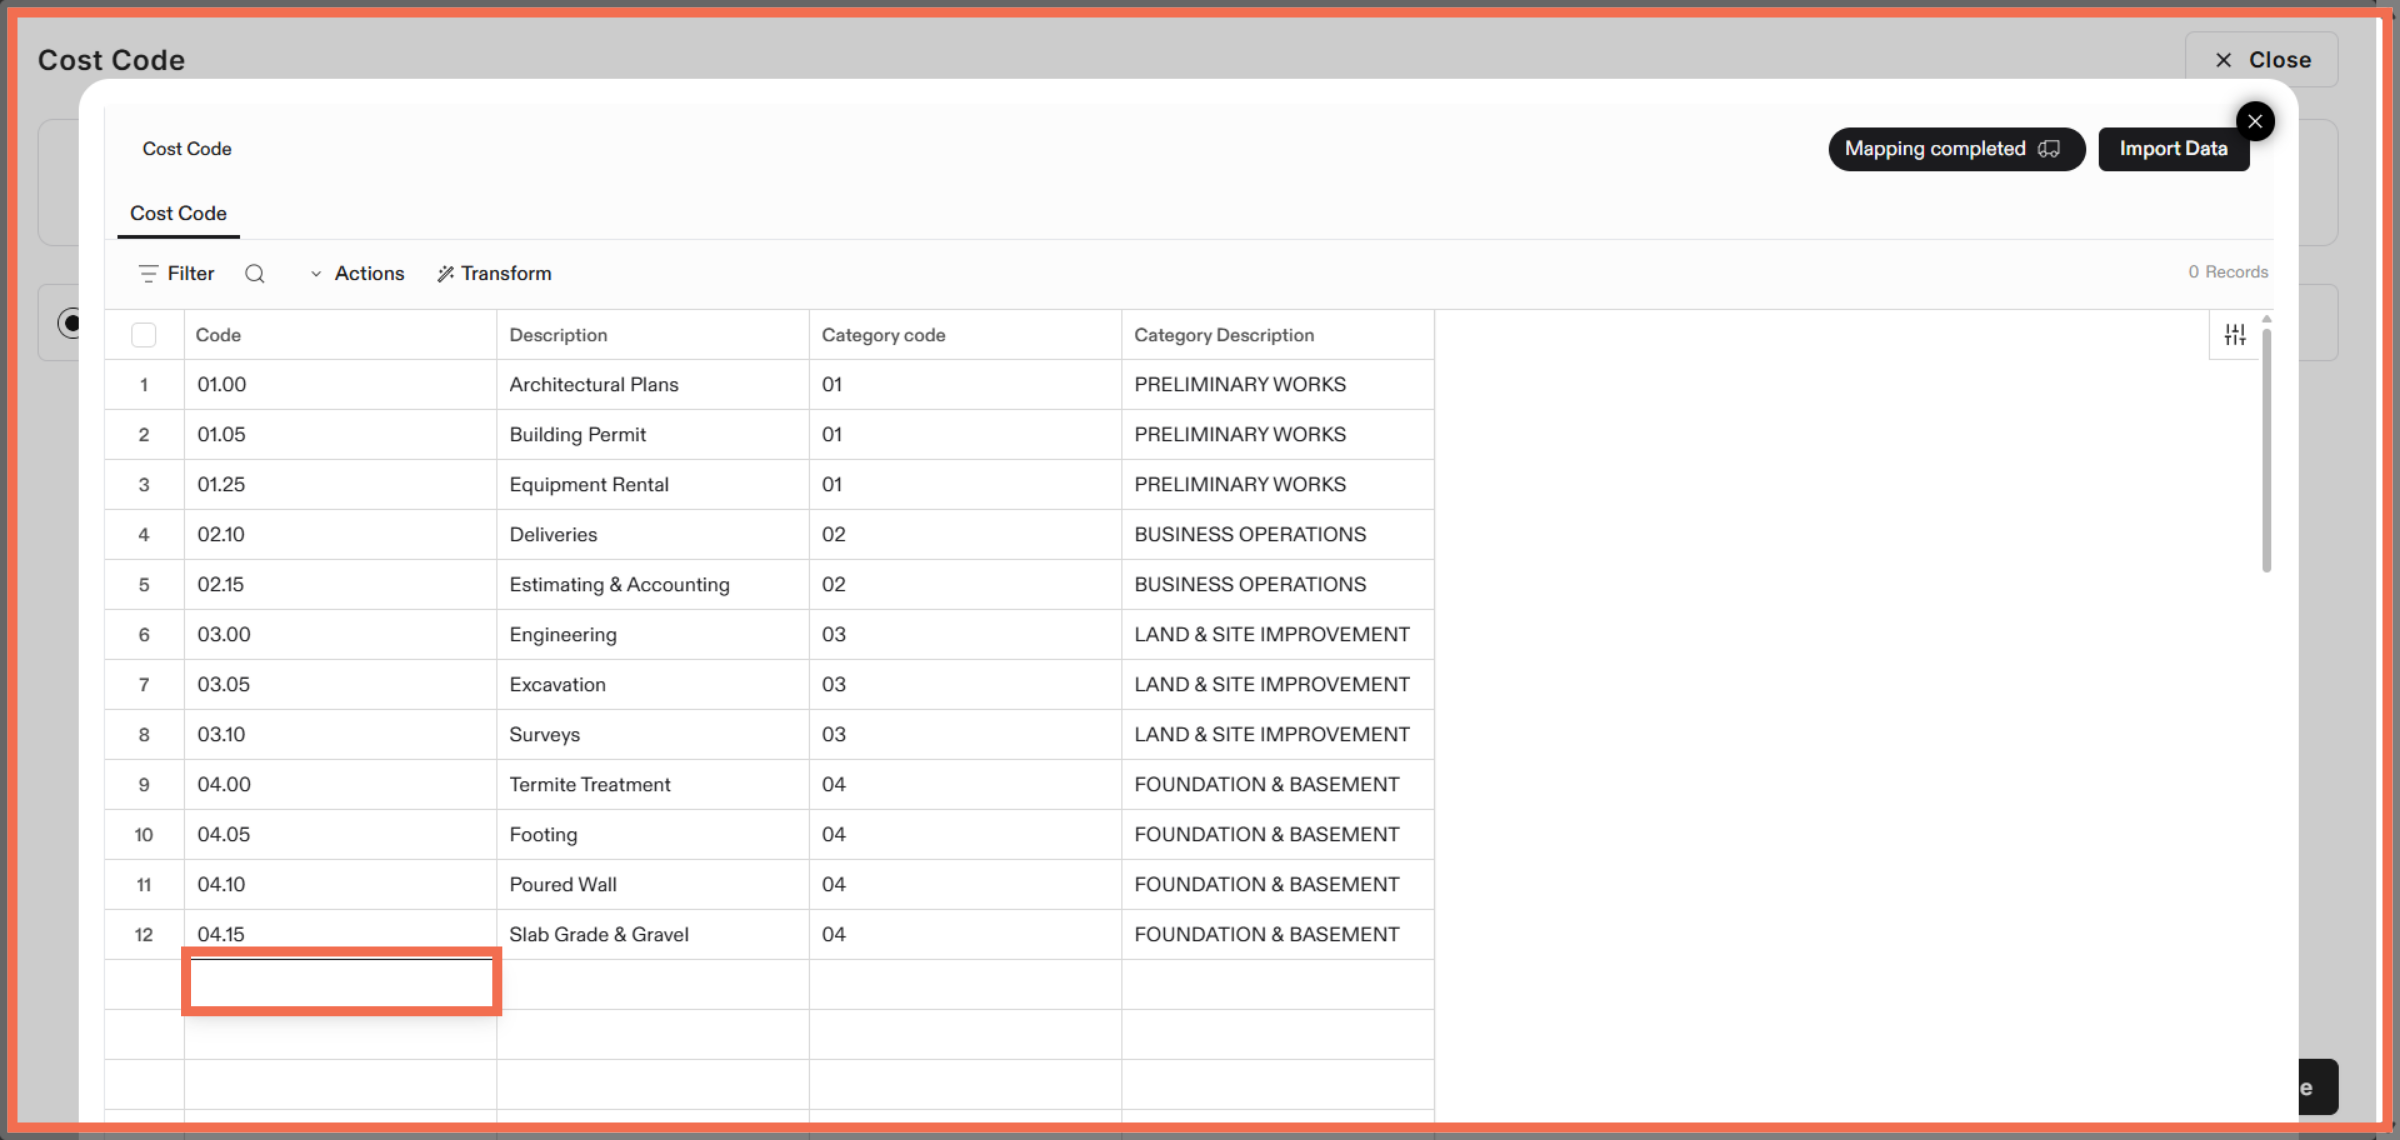Open column settings via the sliders icon
The width and height of the screenshot is (2400, 1140).
(x=2236, y=334)
